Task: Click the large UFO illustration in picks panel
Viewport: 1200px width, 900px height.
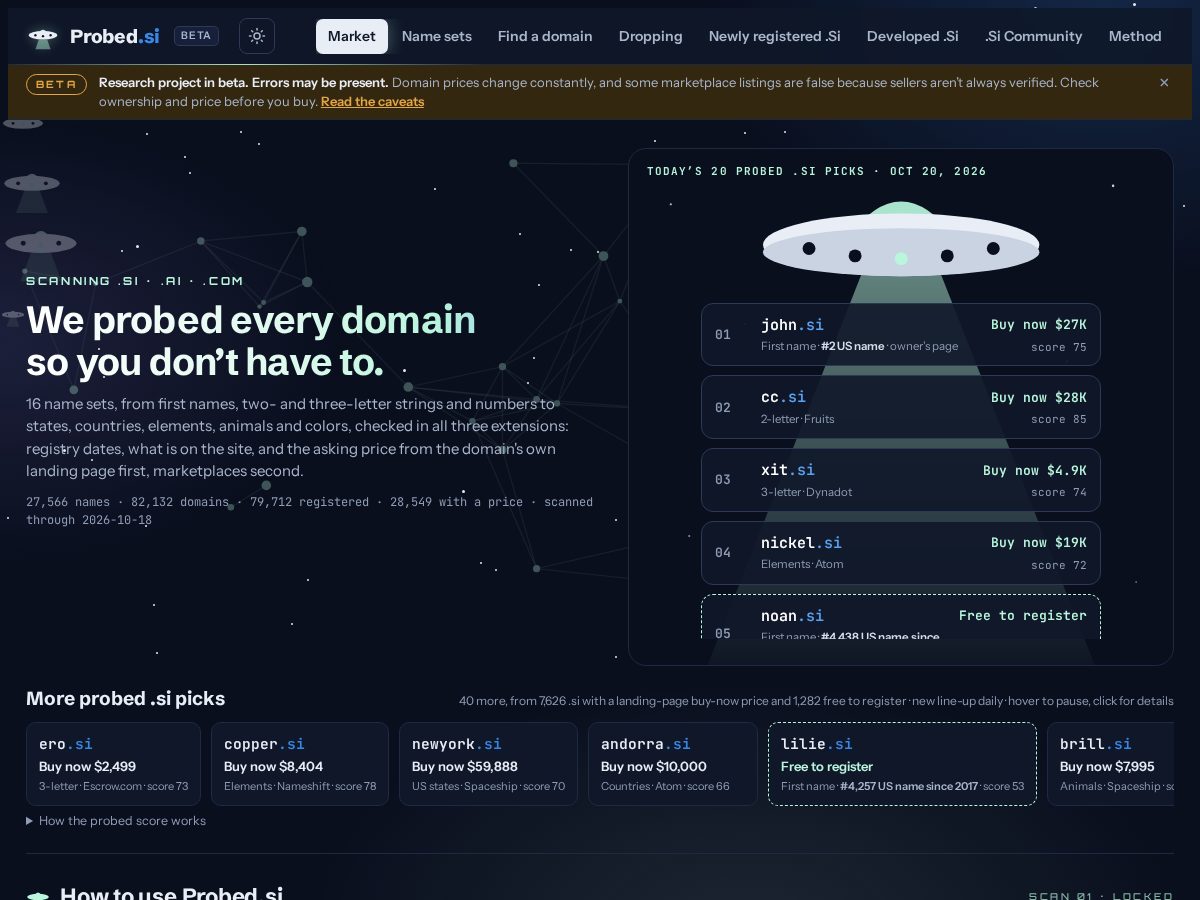Action: click(x=901, y=240)
